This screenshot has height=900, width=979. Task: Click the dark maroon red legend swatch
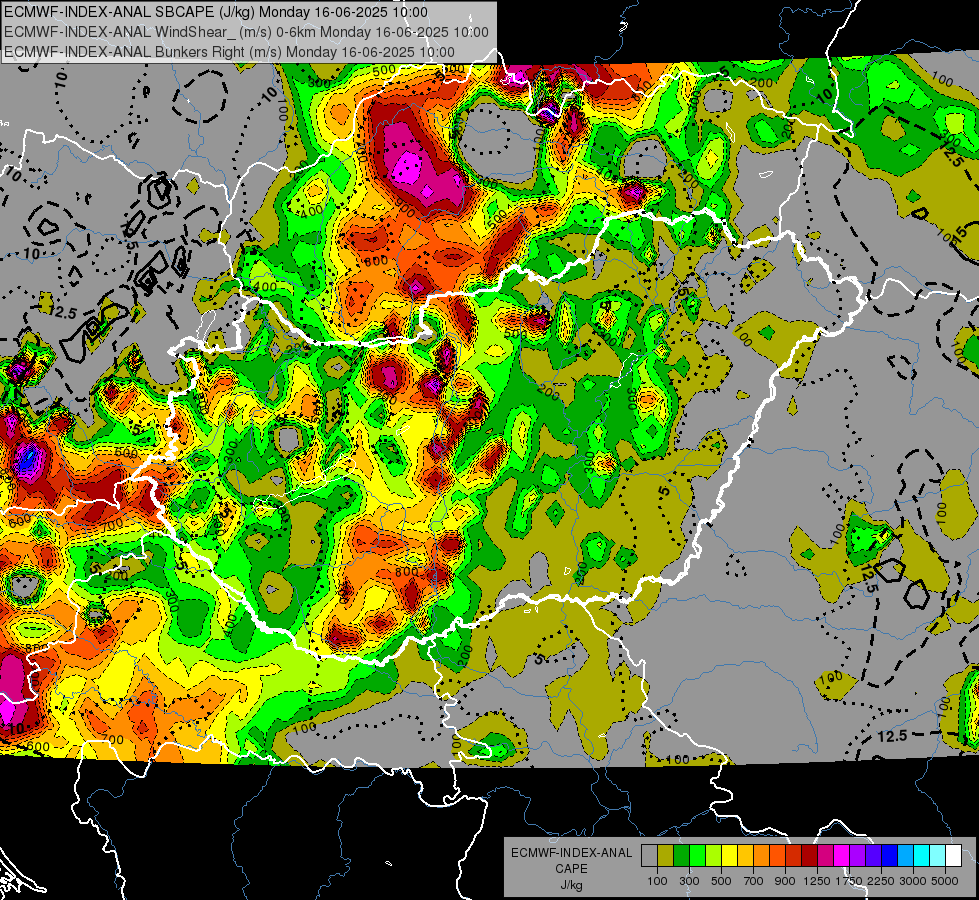coord(810,856)
